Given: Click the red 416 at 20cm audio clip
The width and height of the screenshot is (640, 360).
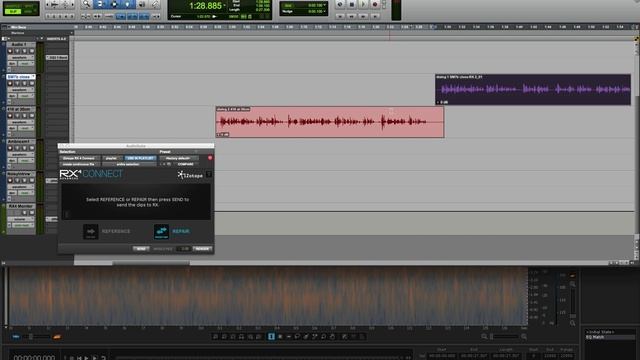Looking at the screenshot, I should tap(330, 122).
